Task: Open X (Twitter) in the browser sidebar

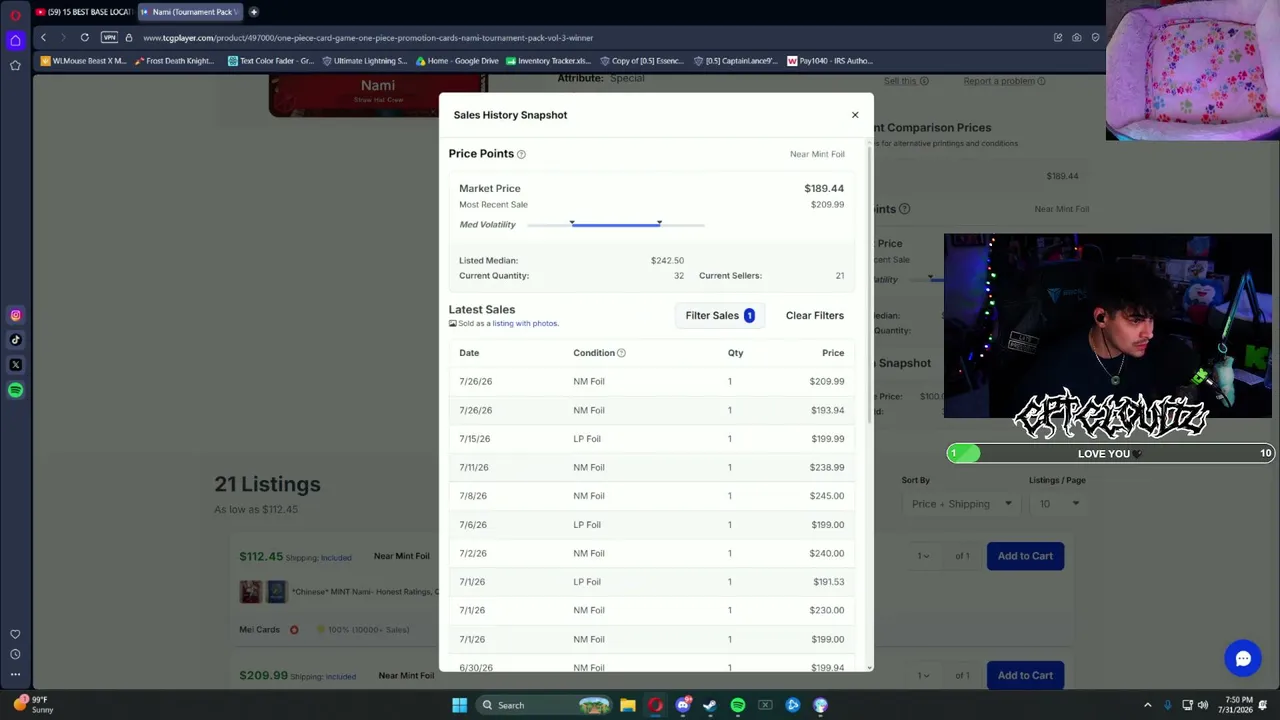Action: tap(15, 365)
